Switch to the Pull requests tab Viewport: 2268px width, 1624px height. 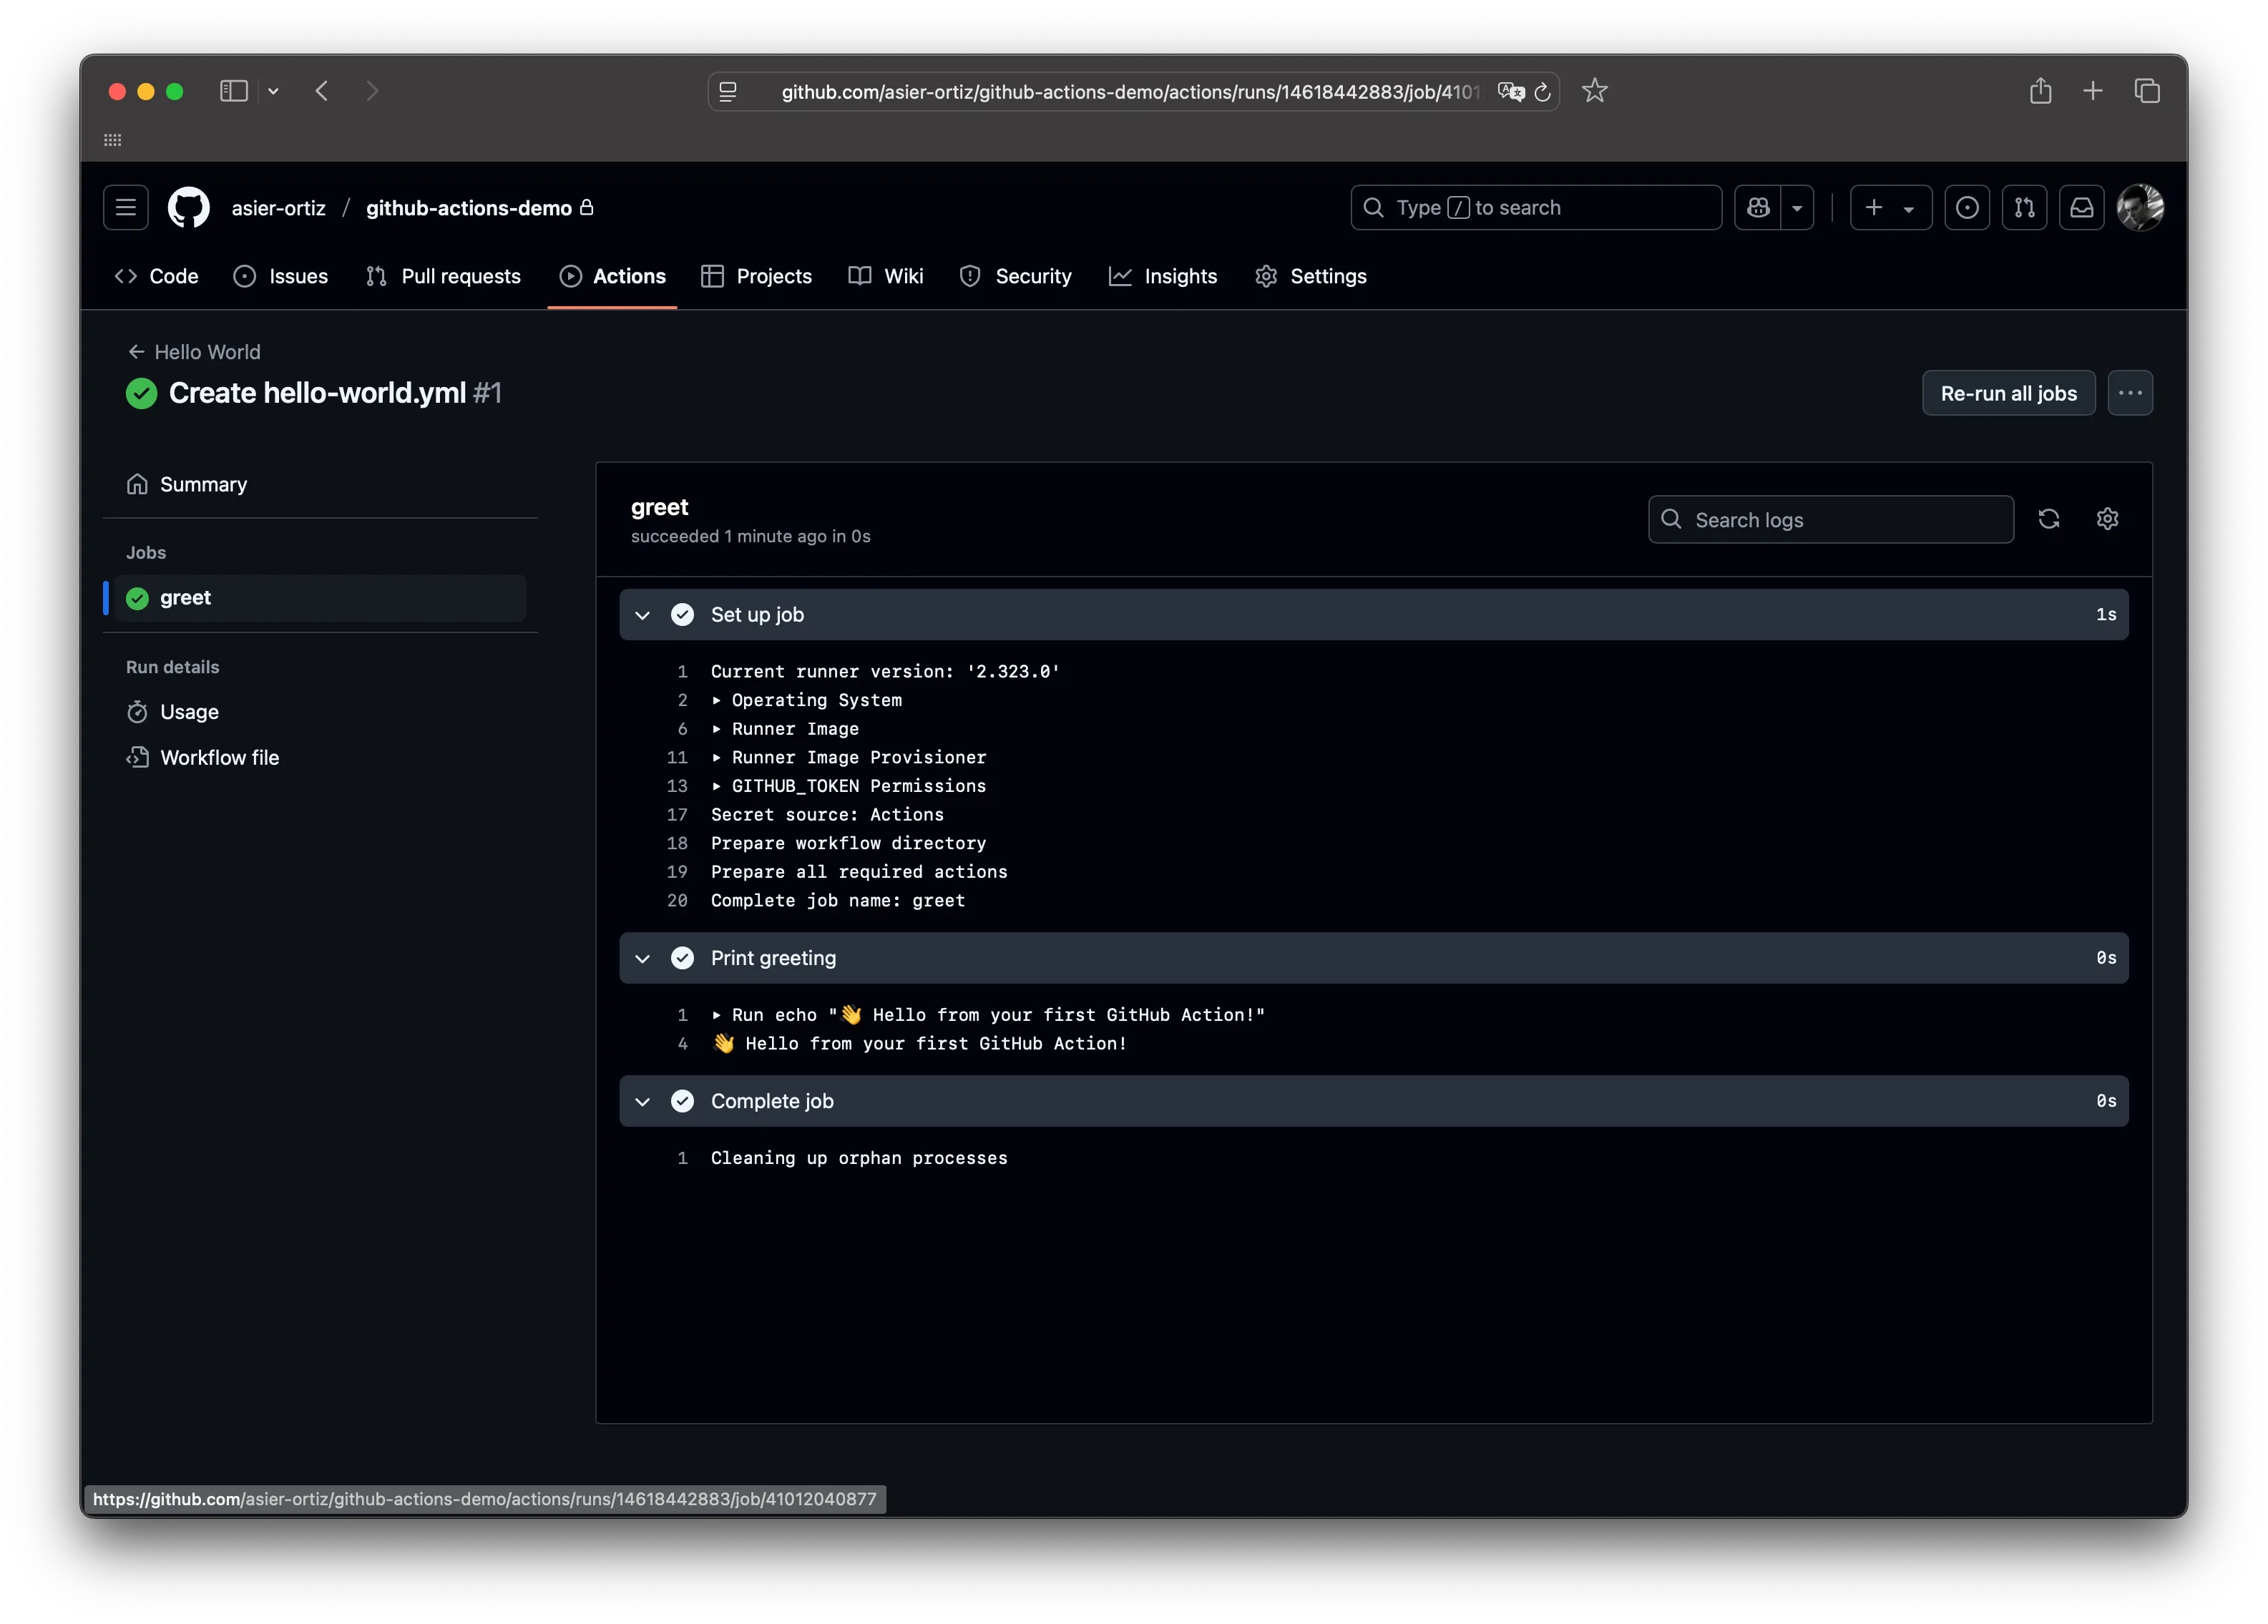pyautogui.click(x=443, y=276)
